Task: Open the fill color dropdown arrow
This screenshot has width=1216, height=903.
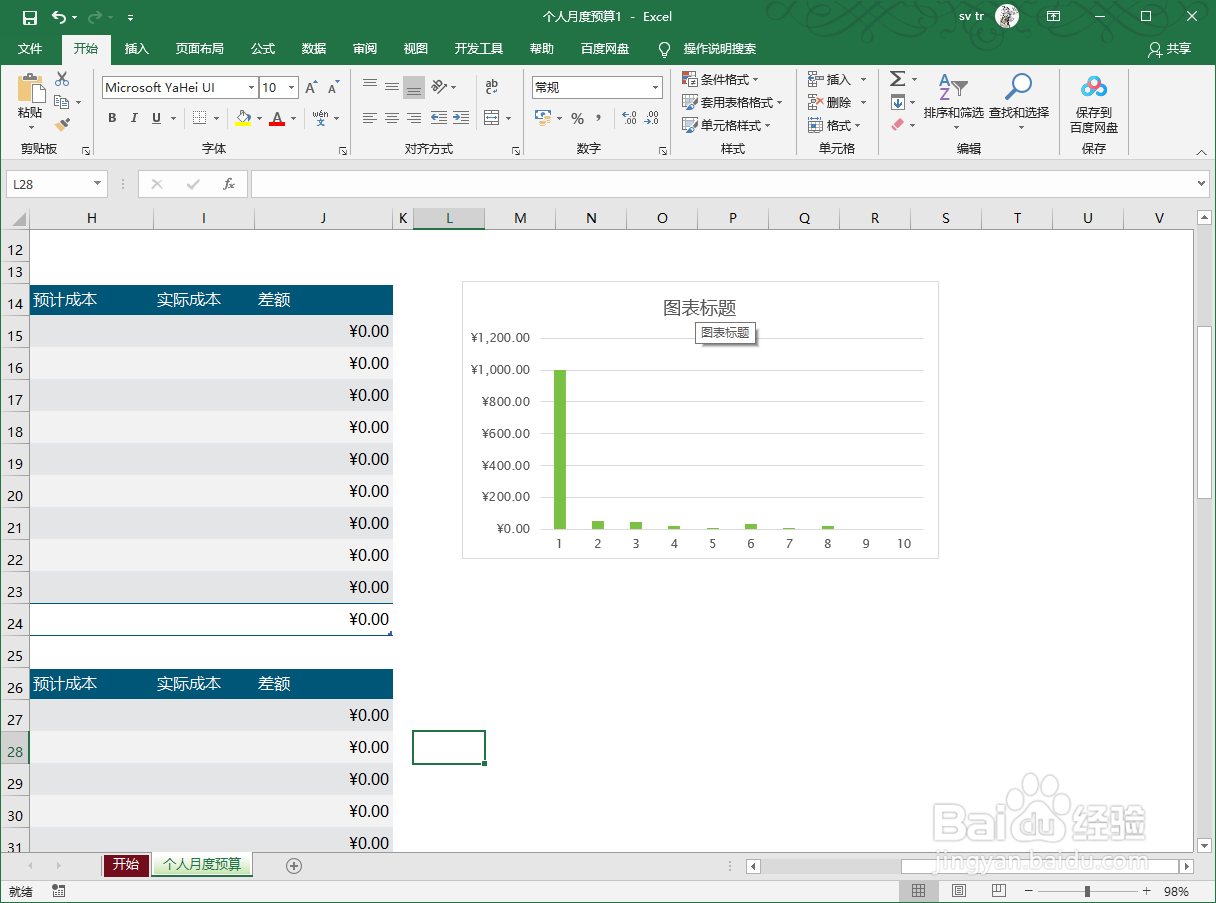Action: click(x=257, y=118)
